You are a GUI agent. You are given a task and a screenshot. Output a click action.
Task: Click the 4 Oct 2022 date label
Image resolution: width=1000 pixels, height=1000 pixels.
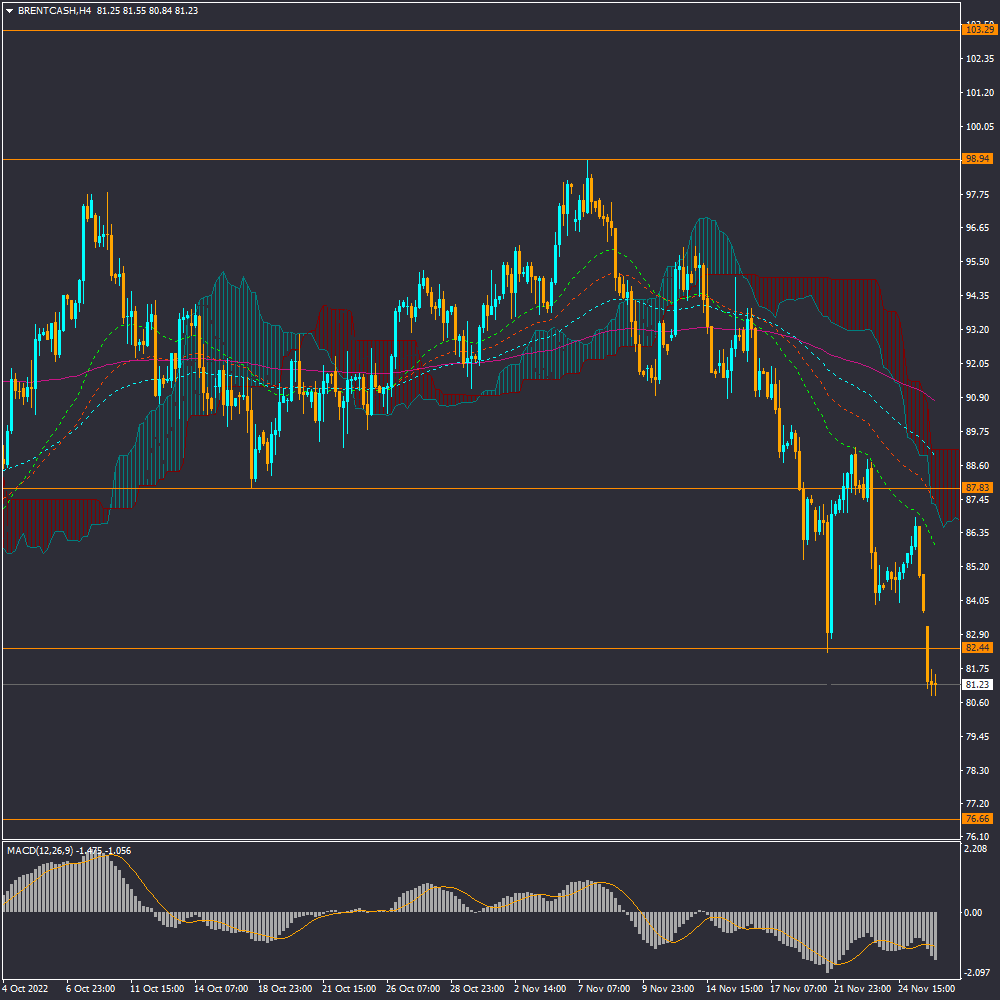point(26,988)
